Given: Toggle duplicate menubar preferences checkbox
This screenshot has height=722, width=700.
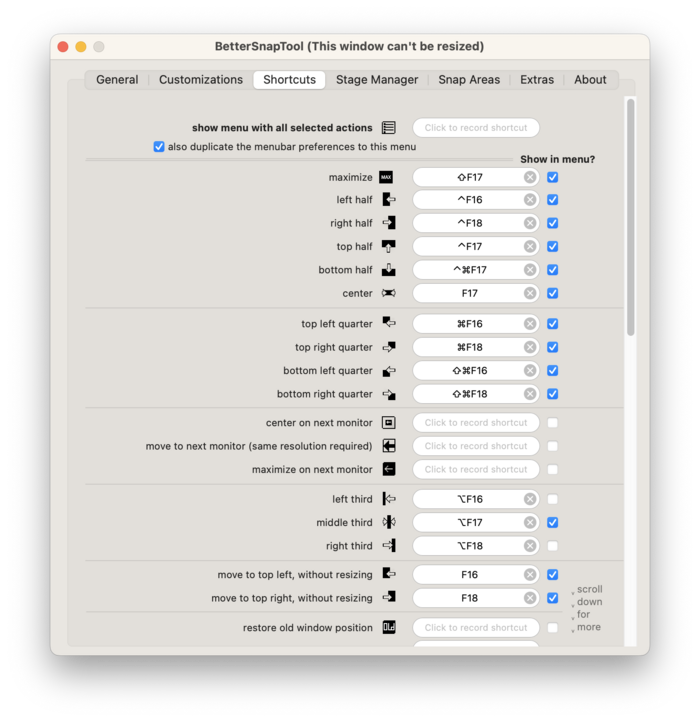Looking at the screenshot, I should pyautogui.click(x=159, y=147).
